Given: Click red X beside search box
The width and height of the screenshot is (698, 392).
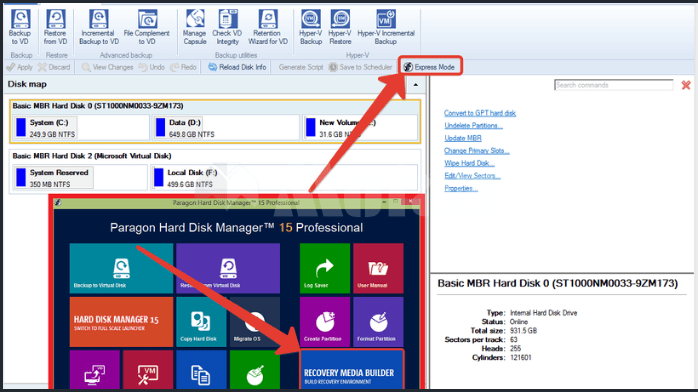Looking at the screenshot, I should pos(686,85).
